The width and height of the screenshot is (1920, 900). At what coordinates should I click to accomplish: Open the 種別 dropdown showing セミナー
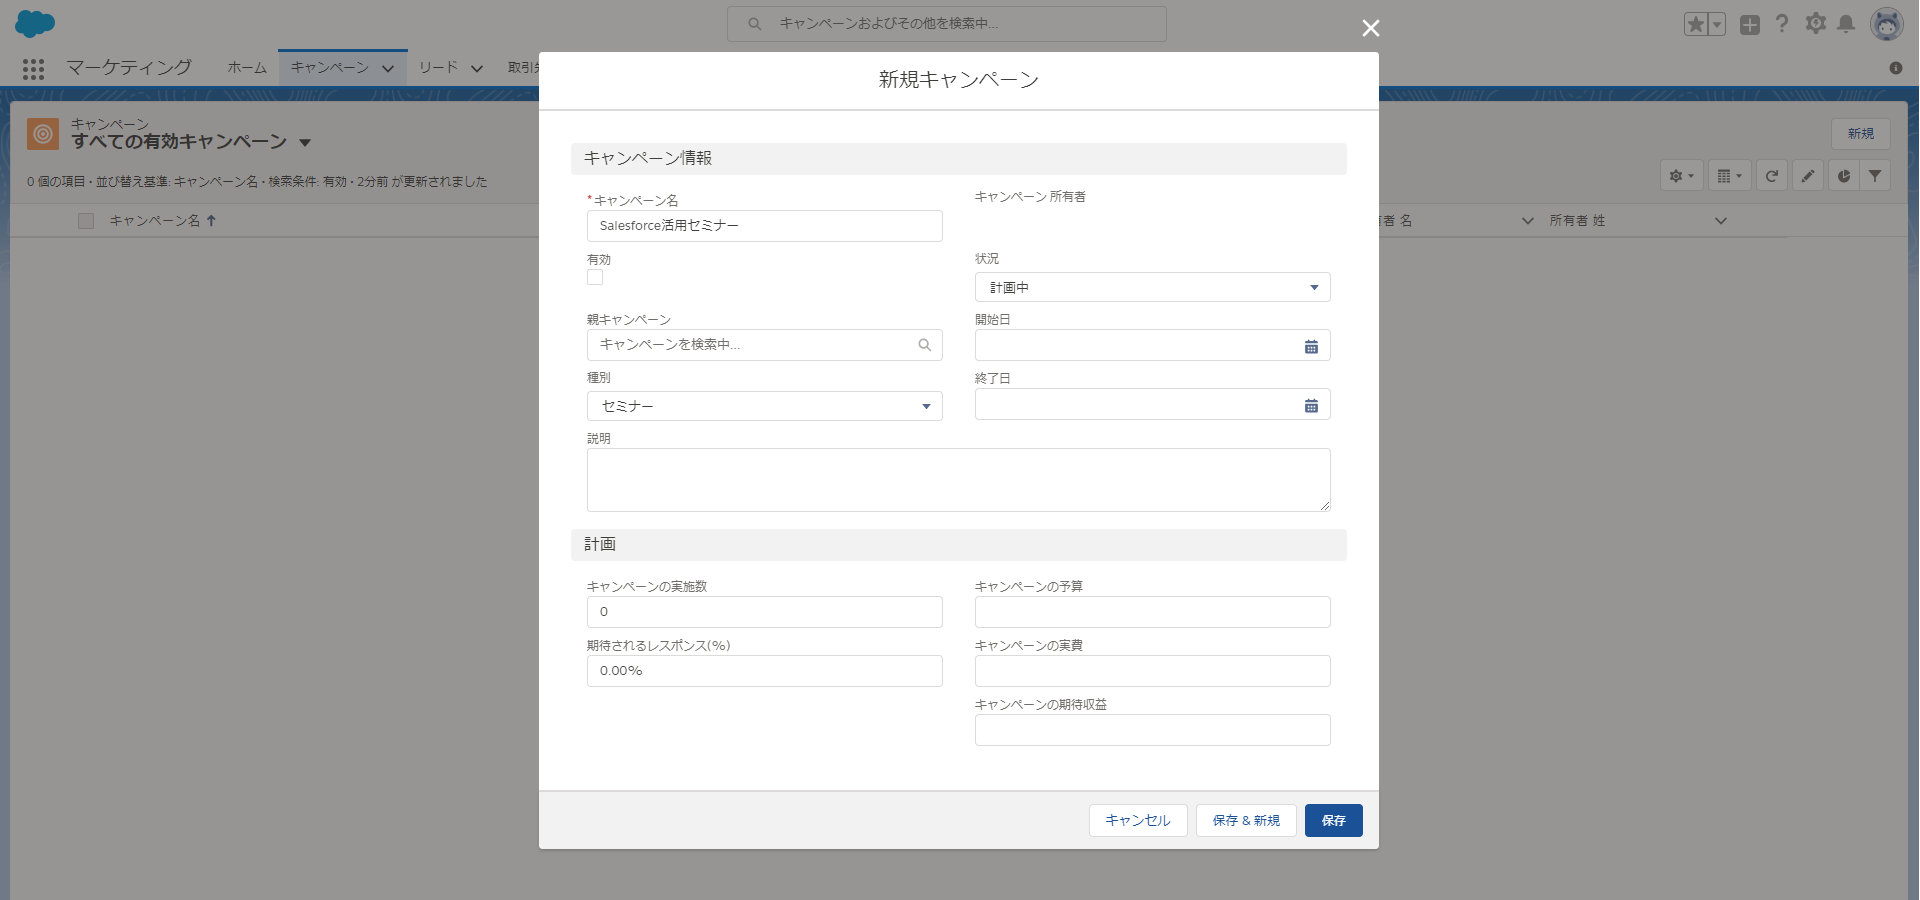[764, 406]
